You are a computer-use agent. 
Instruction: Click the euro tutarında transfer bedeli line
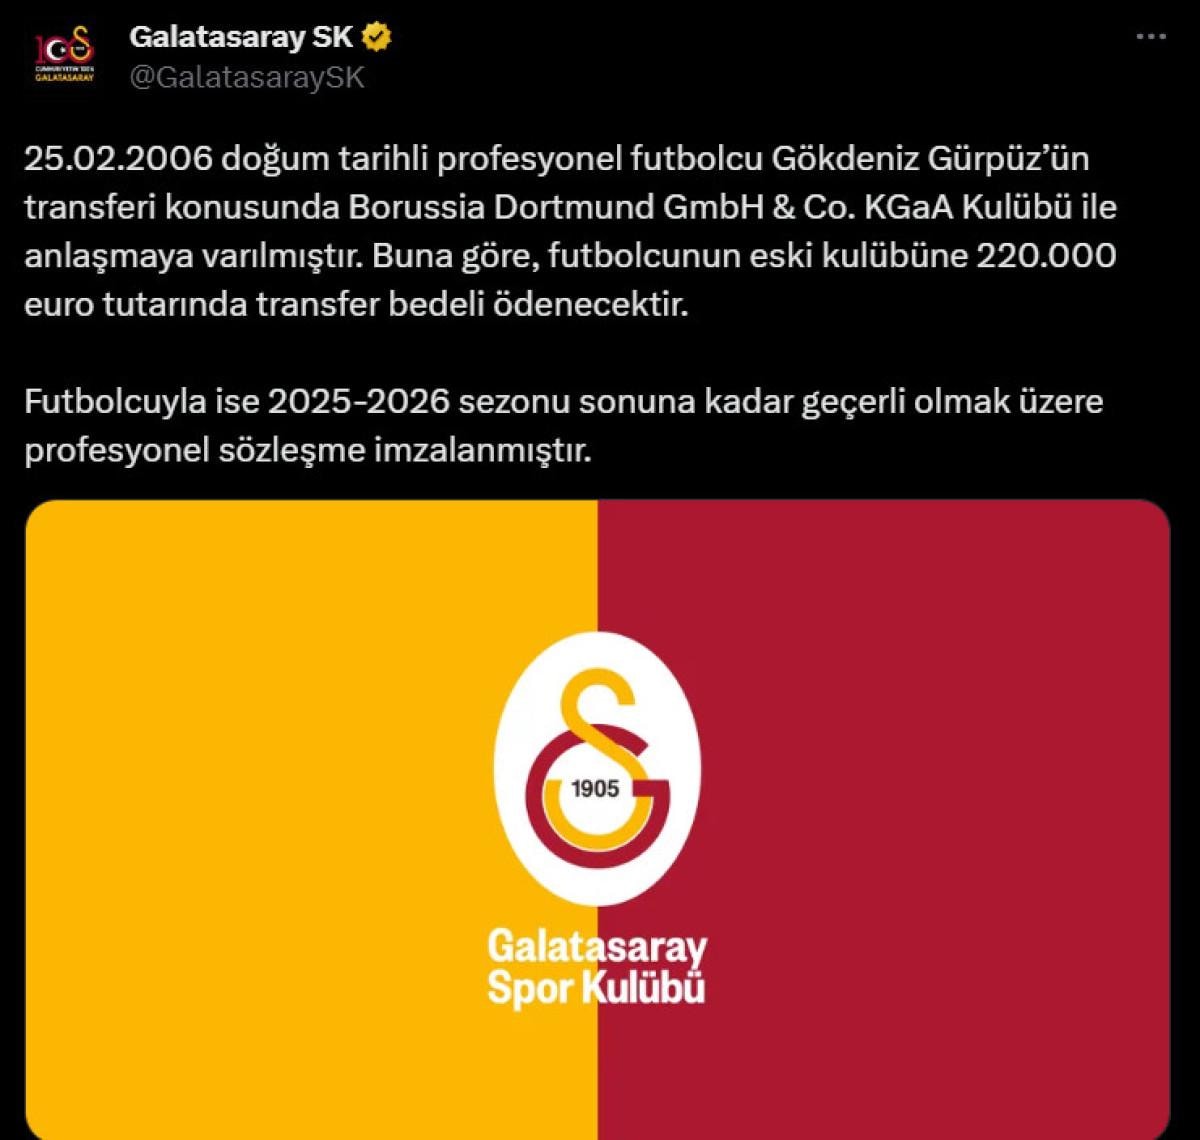click(x=358, y=305)
